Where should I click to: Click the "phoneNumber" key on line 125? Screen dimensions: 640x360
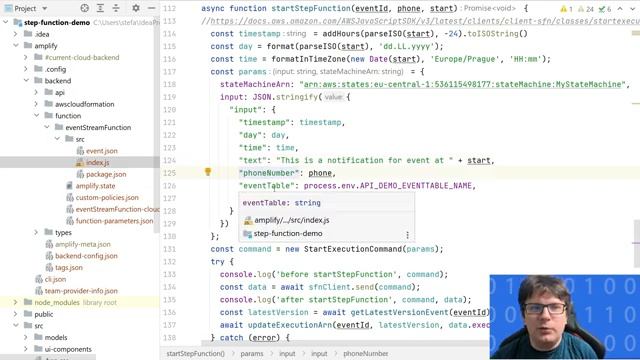(x=269, y=173)
